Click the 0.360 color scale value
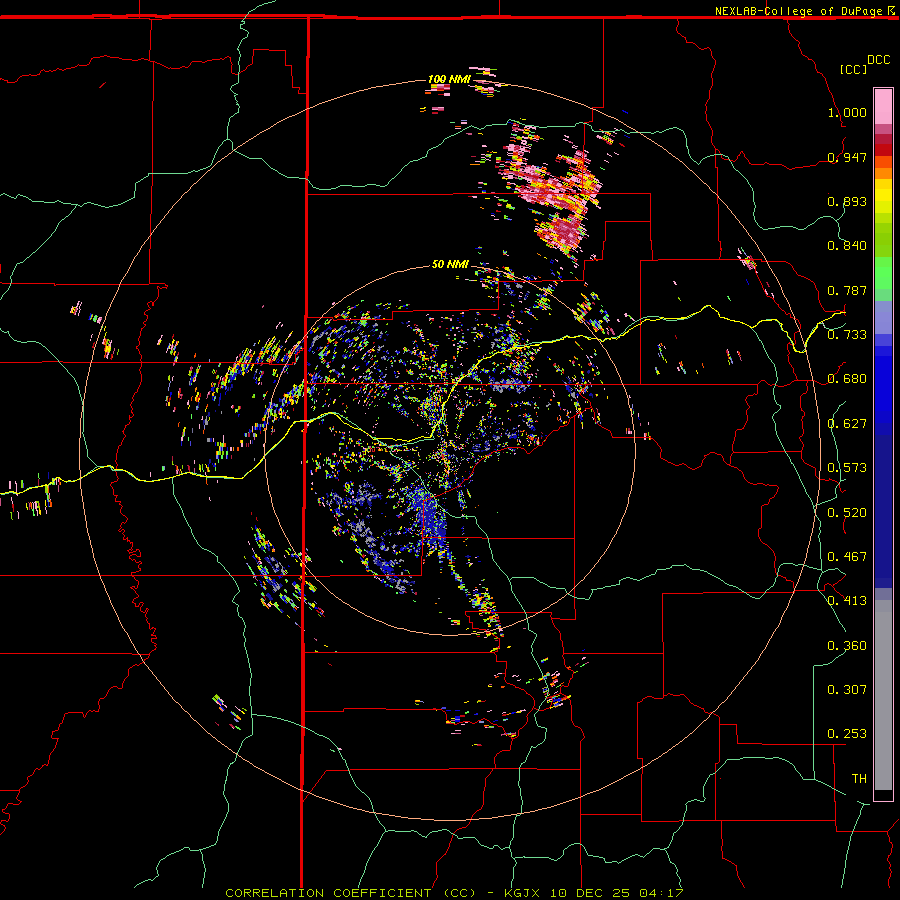This screenshot has width=900, height=900. [x=847, y=646]
